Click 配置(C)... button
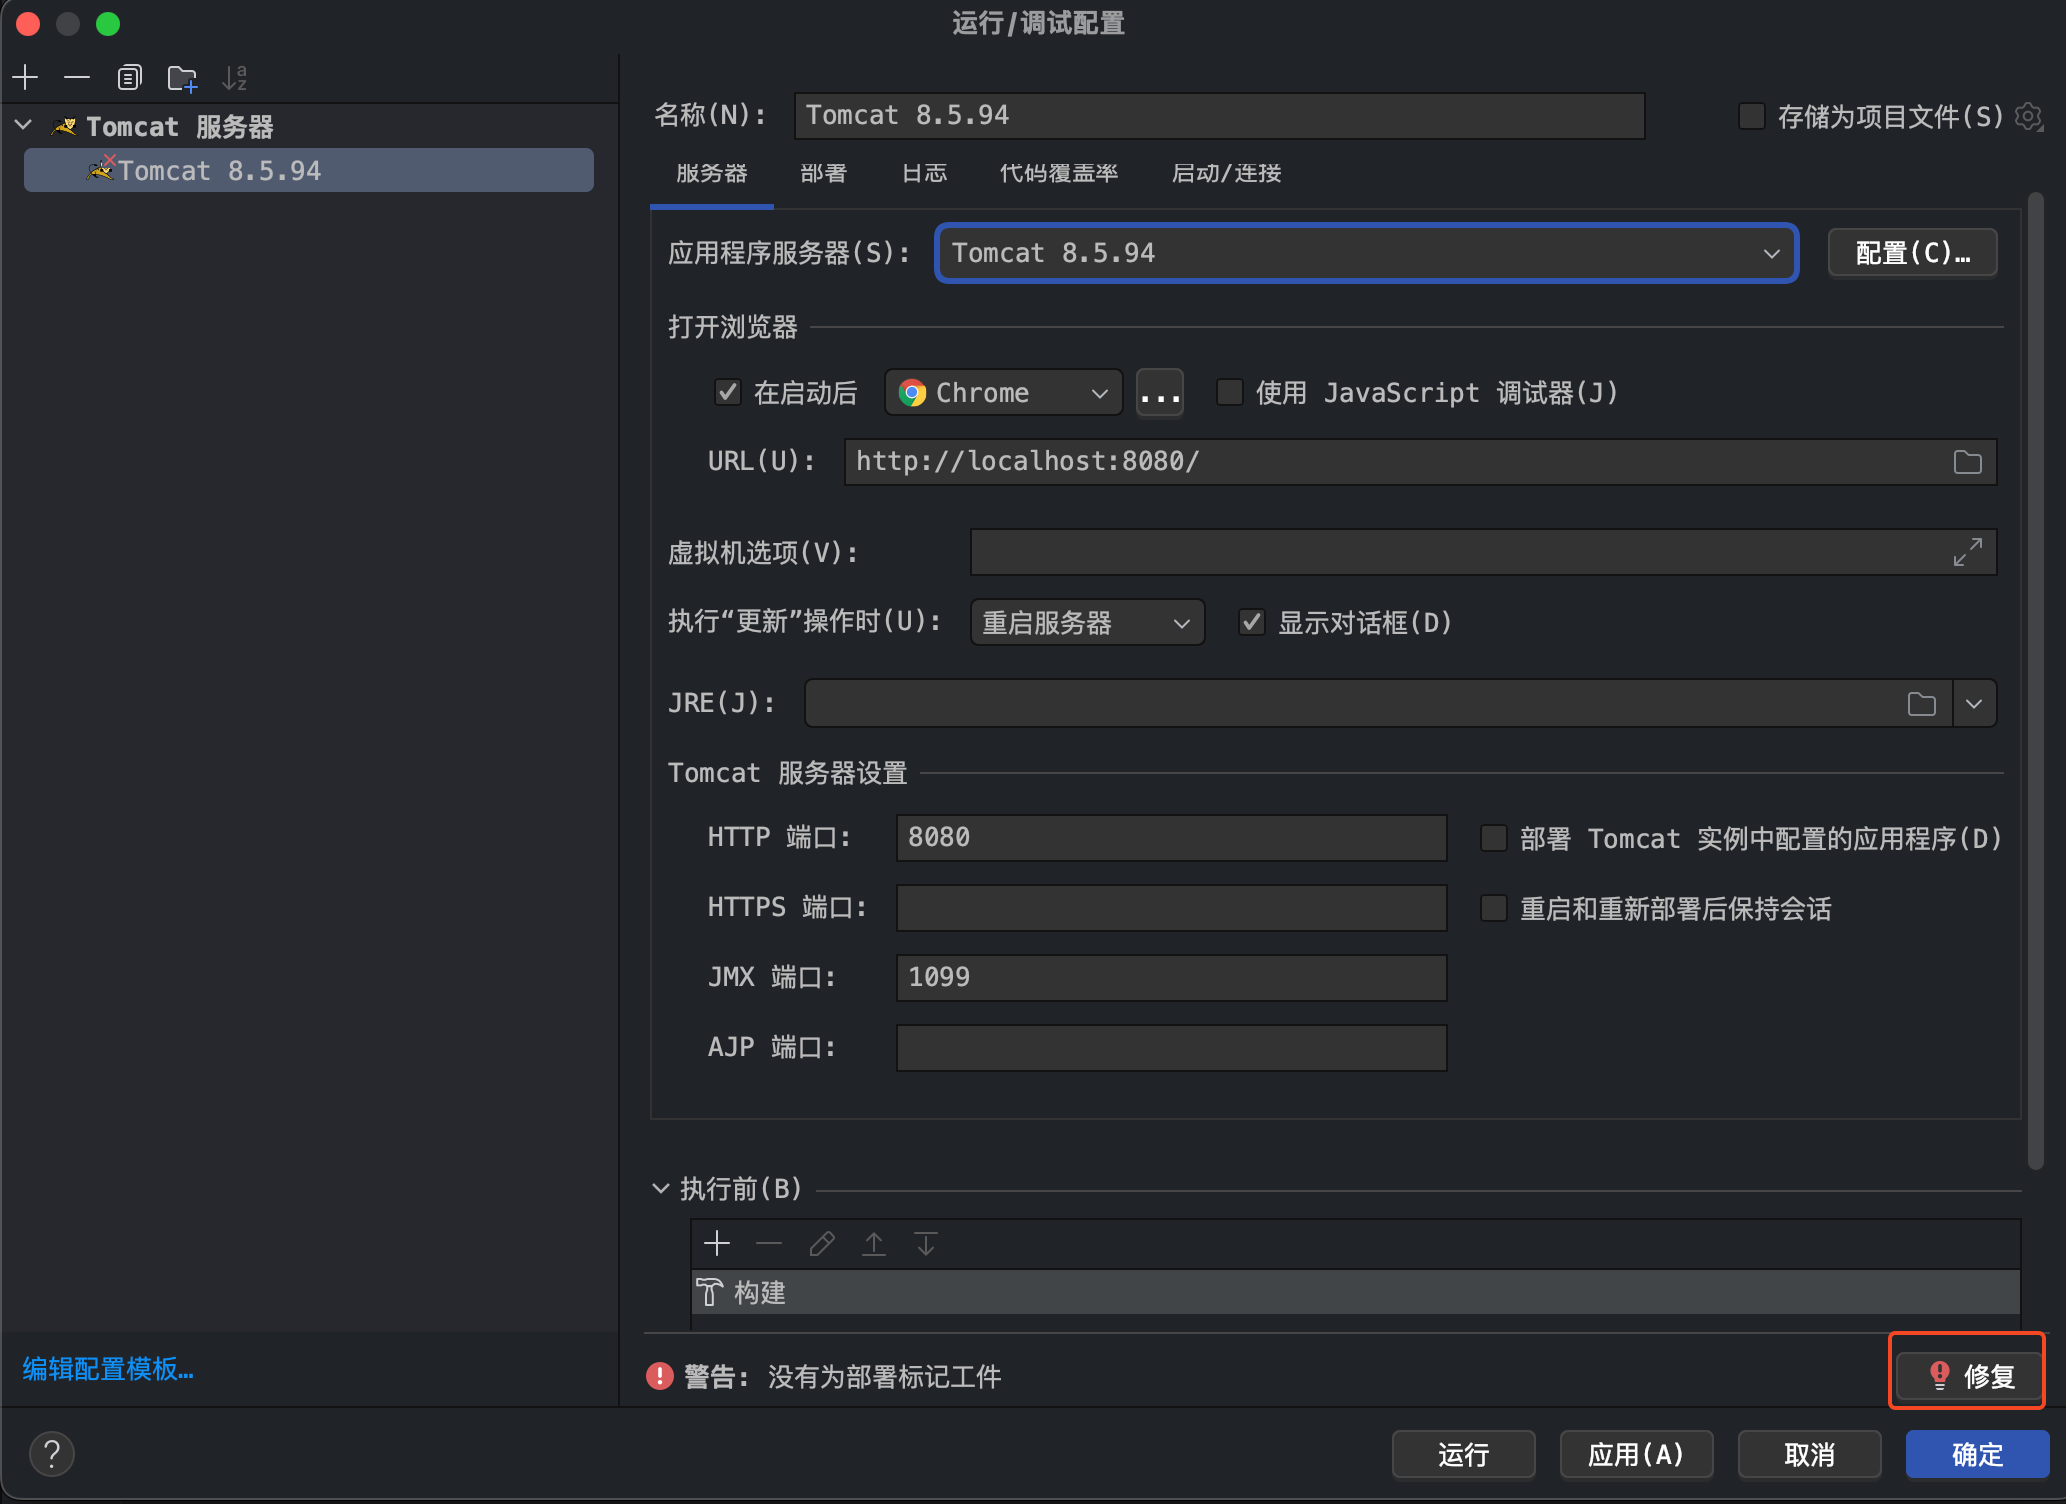 (x=1912, y=252)
